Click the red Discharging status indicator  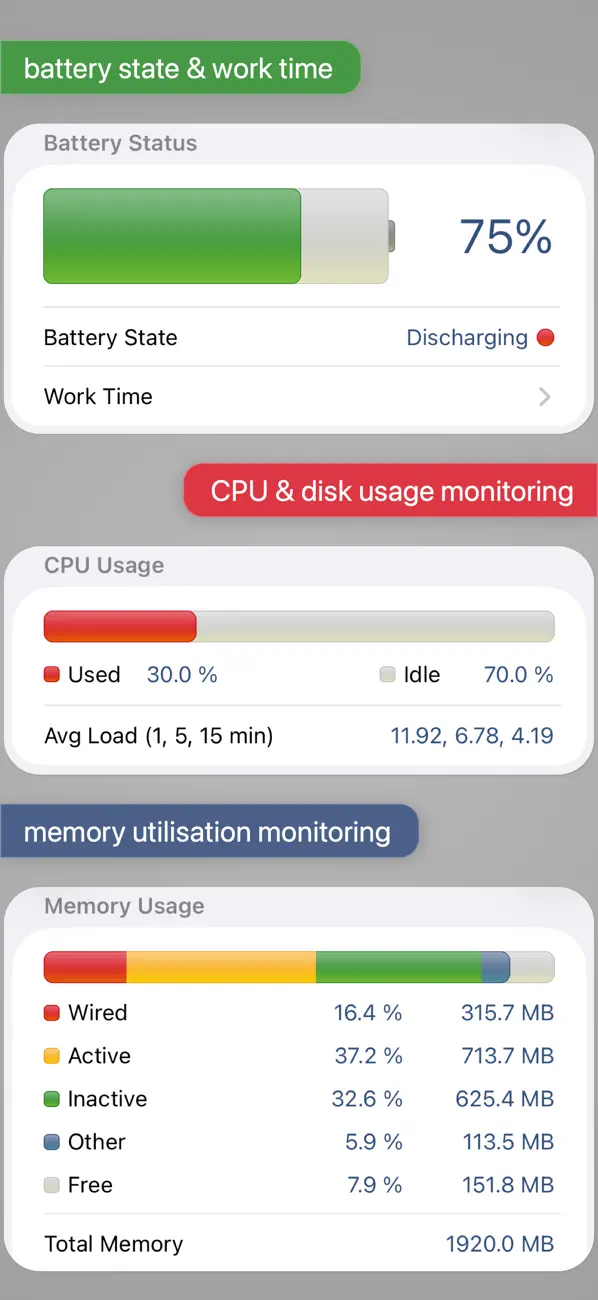(x=545, y=338)
